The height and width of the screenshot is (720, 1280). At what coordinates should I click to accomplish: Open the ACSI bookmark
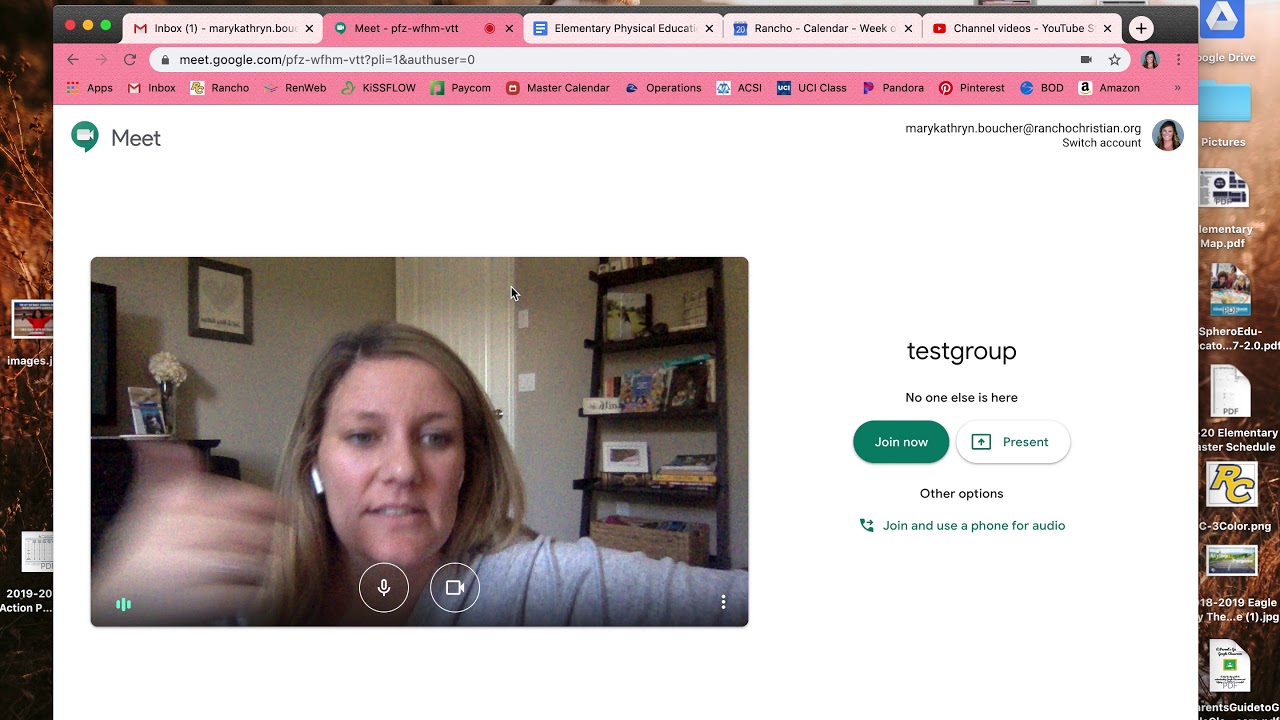[x=739, y=88]
